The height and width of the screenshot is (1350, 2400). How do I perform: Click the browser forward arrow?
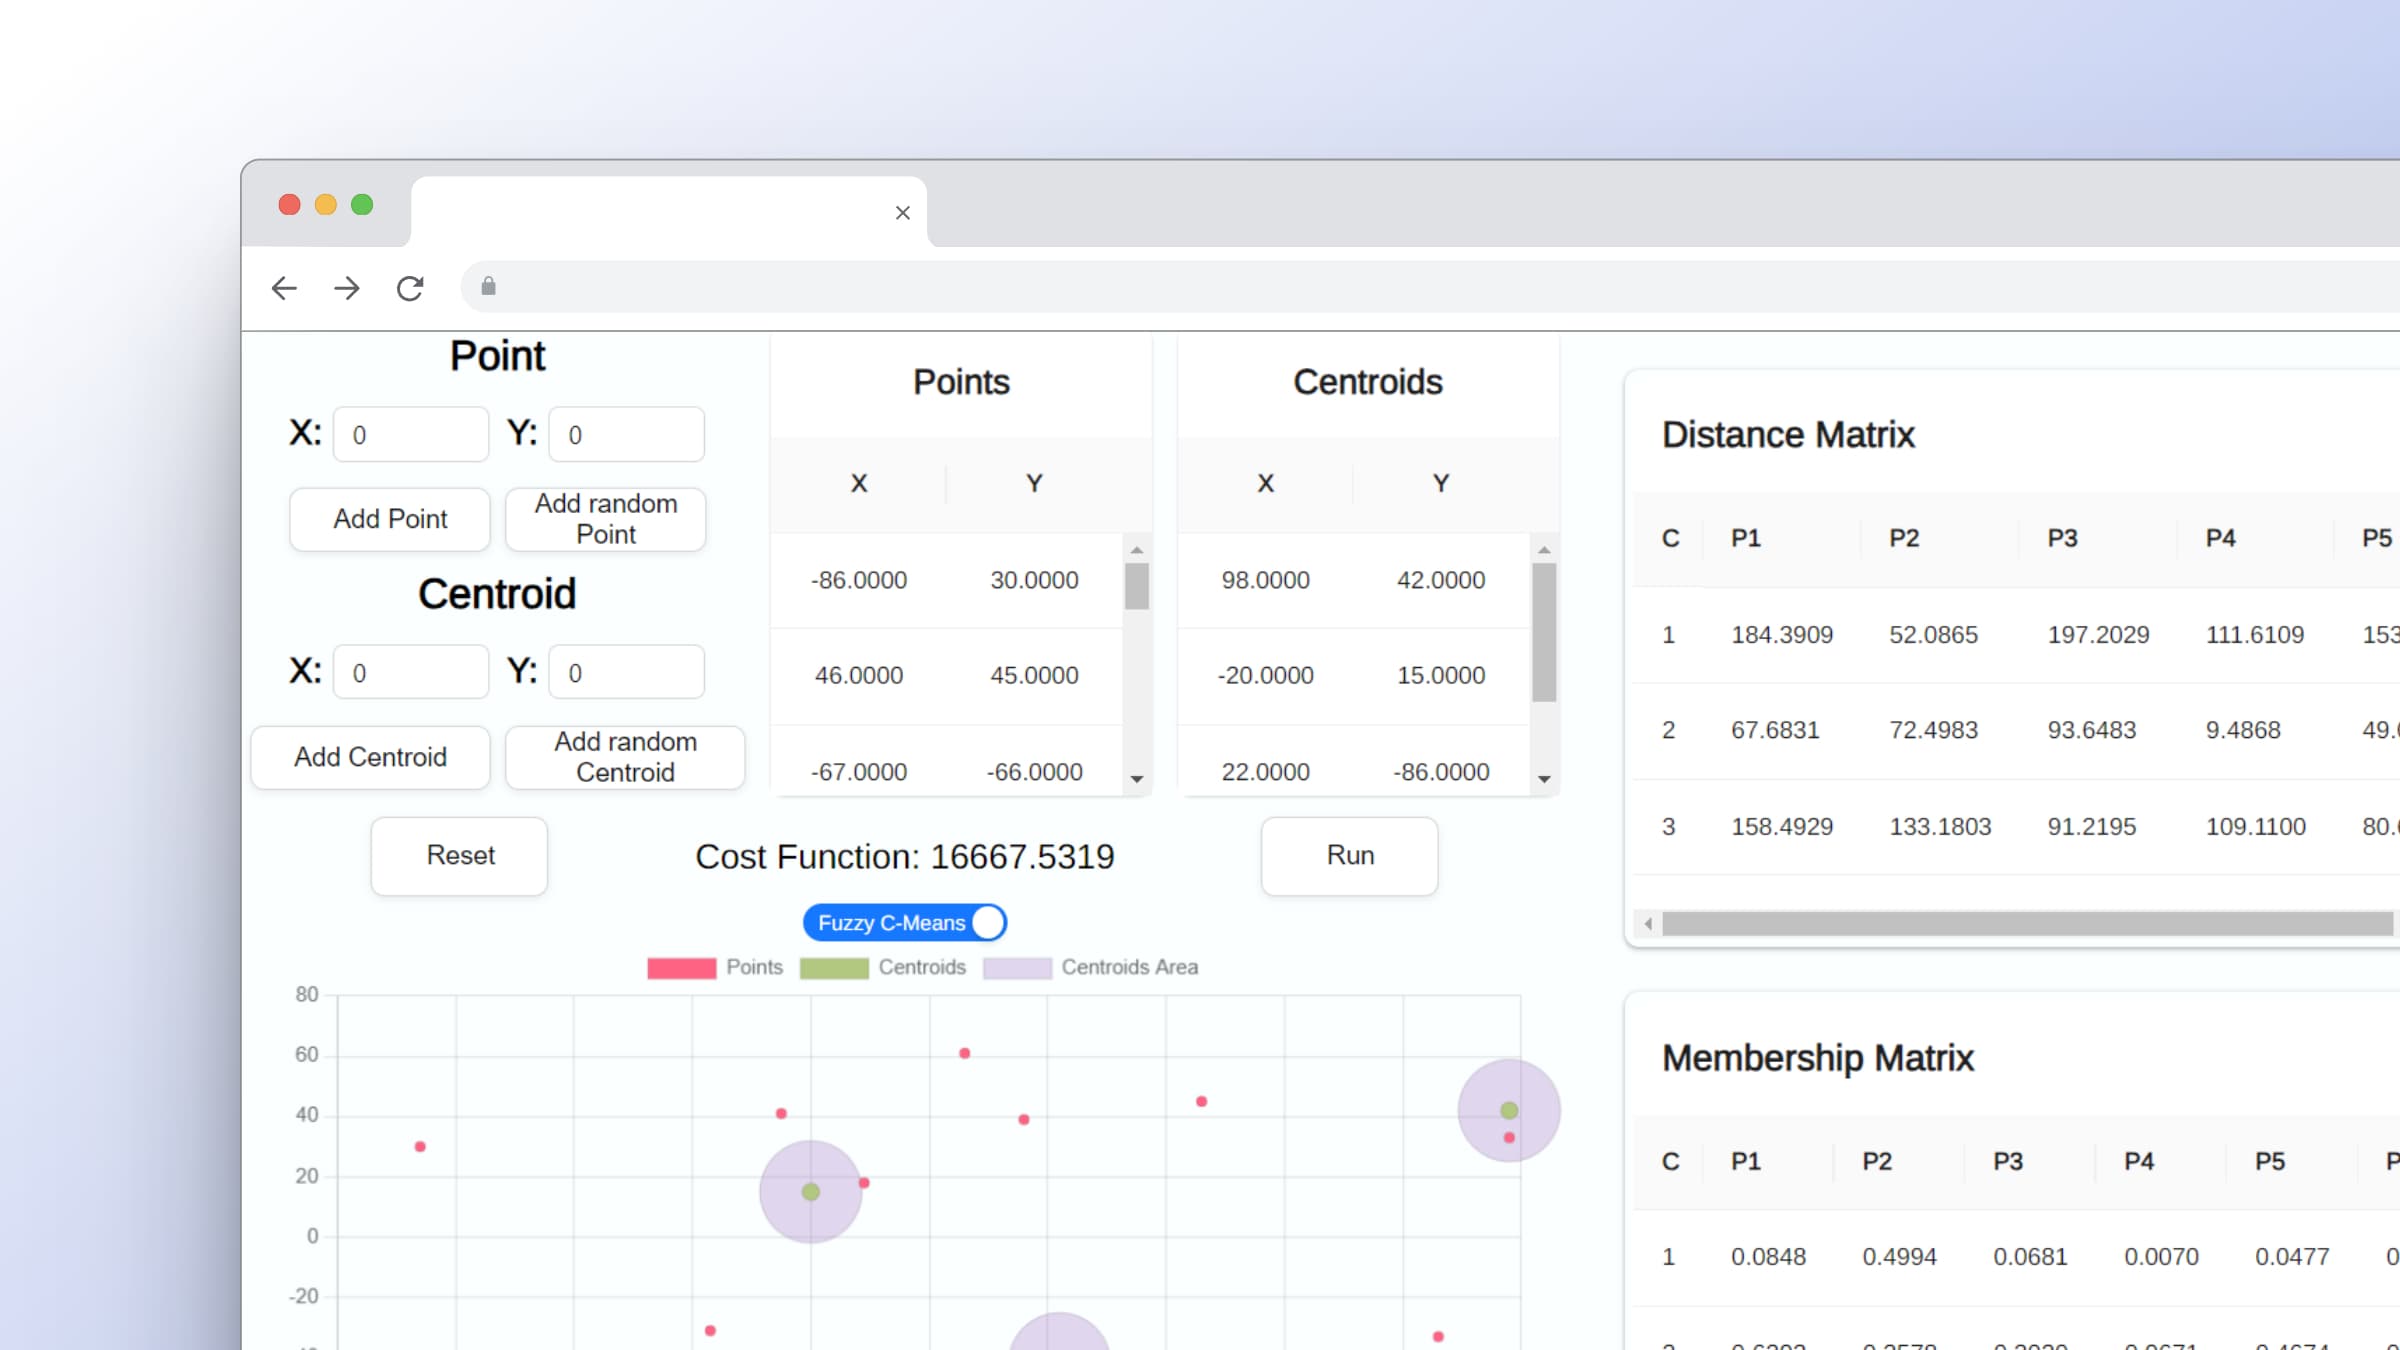[347, 289]
